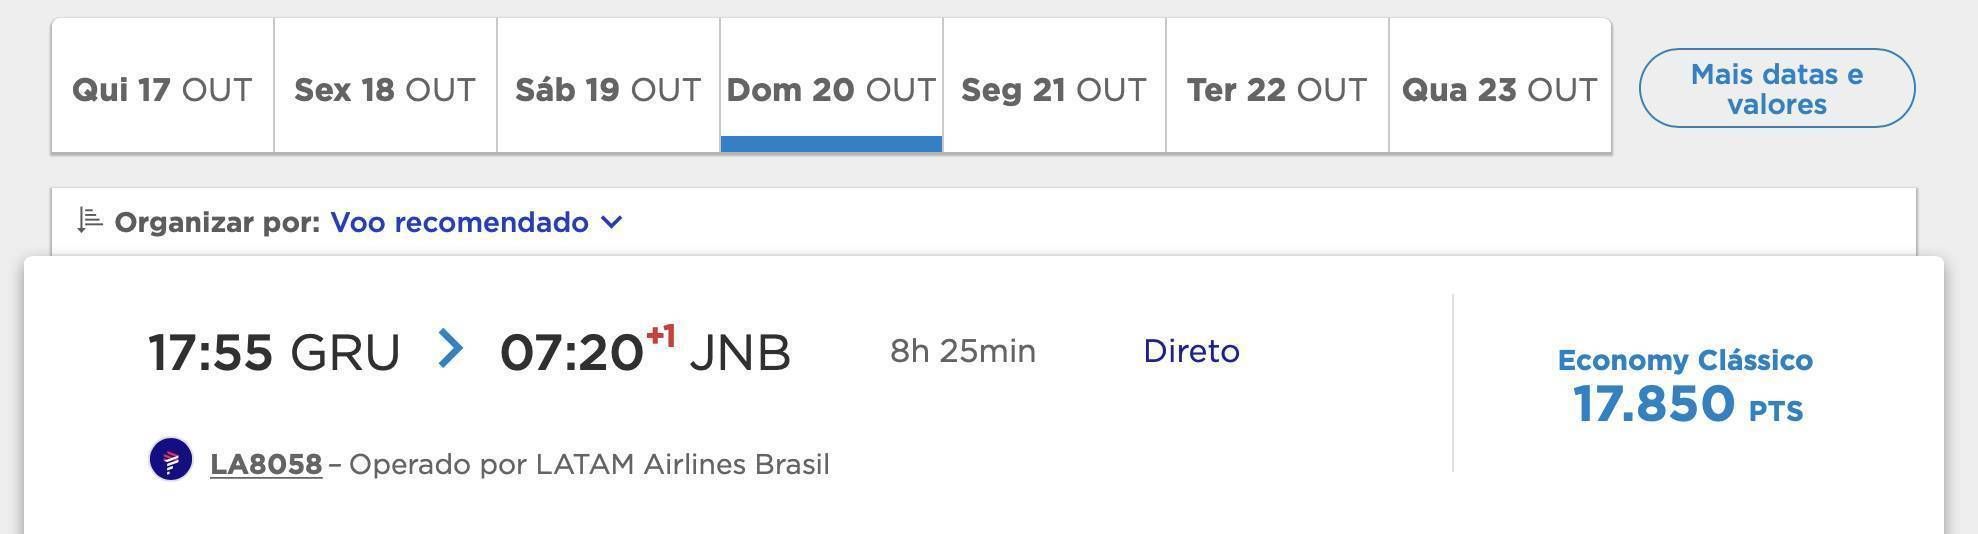Click the blue arrow between GRU and JNB
1978x534 pixels.
click(x=451, y=349)
